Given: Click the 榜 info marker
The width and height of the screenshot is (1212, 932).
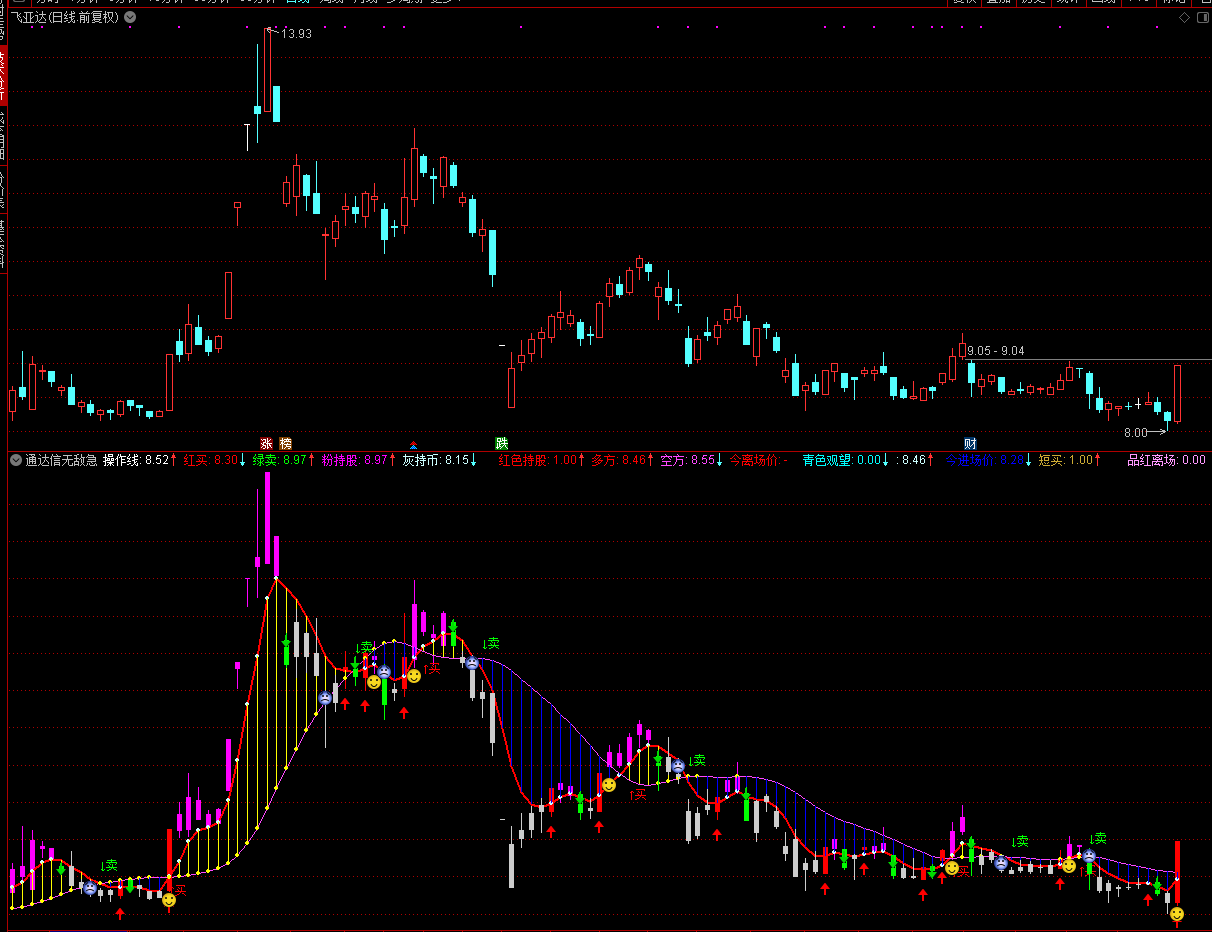Looking at the screenshot, I should coord(286,443).
